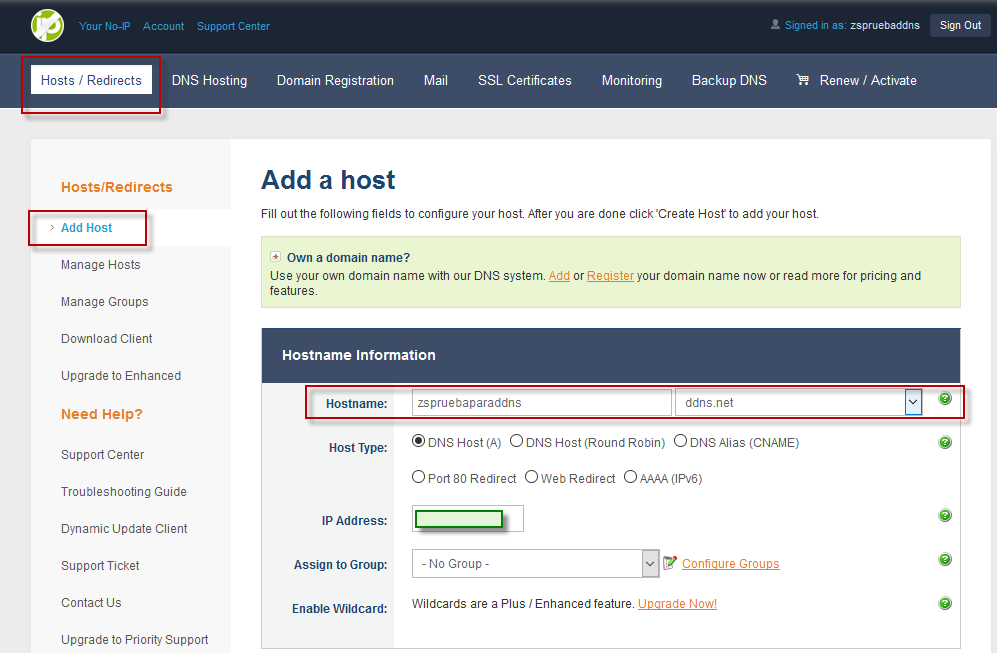Image resolution: width=997 pixels, height=653 pixels.
Task: Click the Configure Groups link
Action: pyautogui.click(x=731, y=564)
